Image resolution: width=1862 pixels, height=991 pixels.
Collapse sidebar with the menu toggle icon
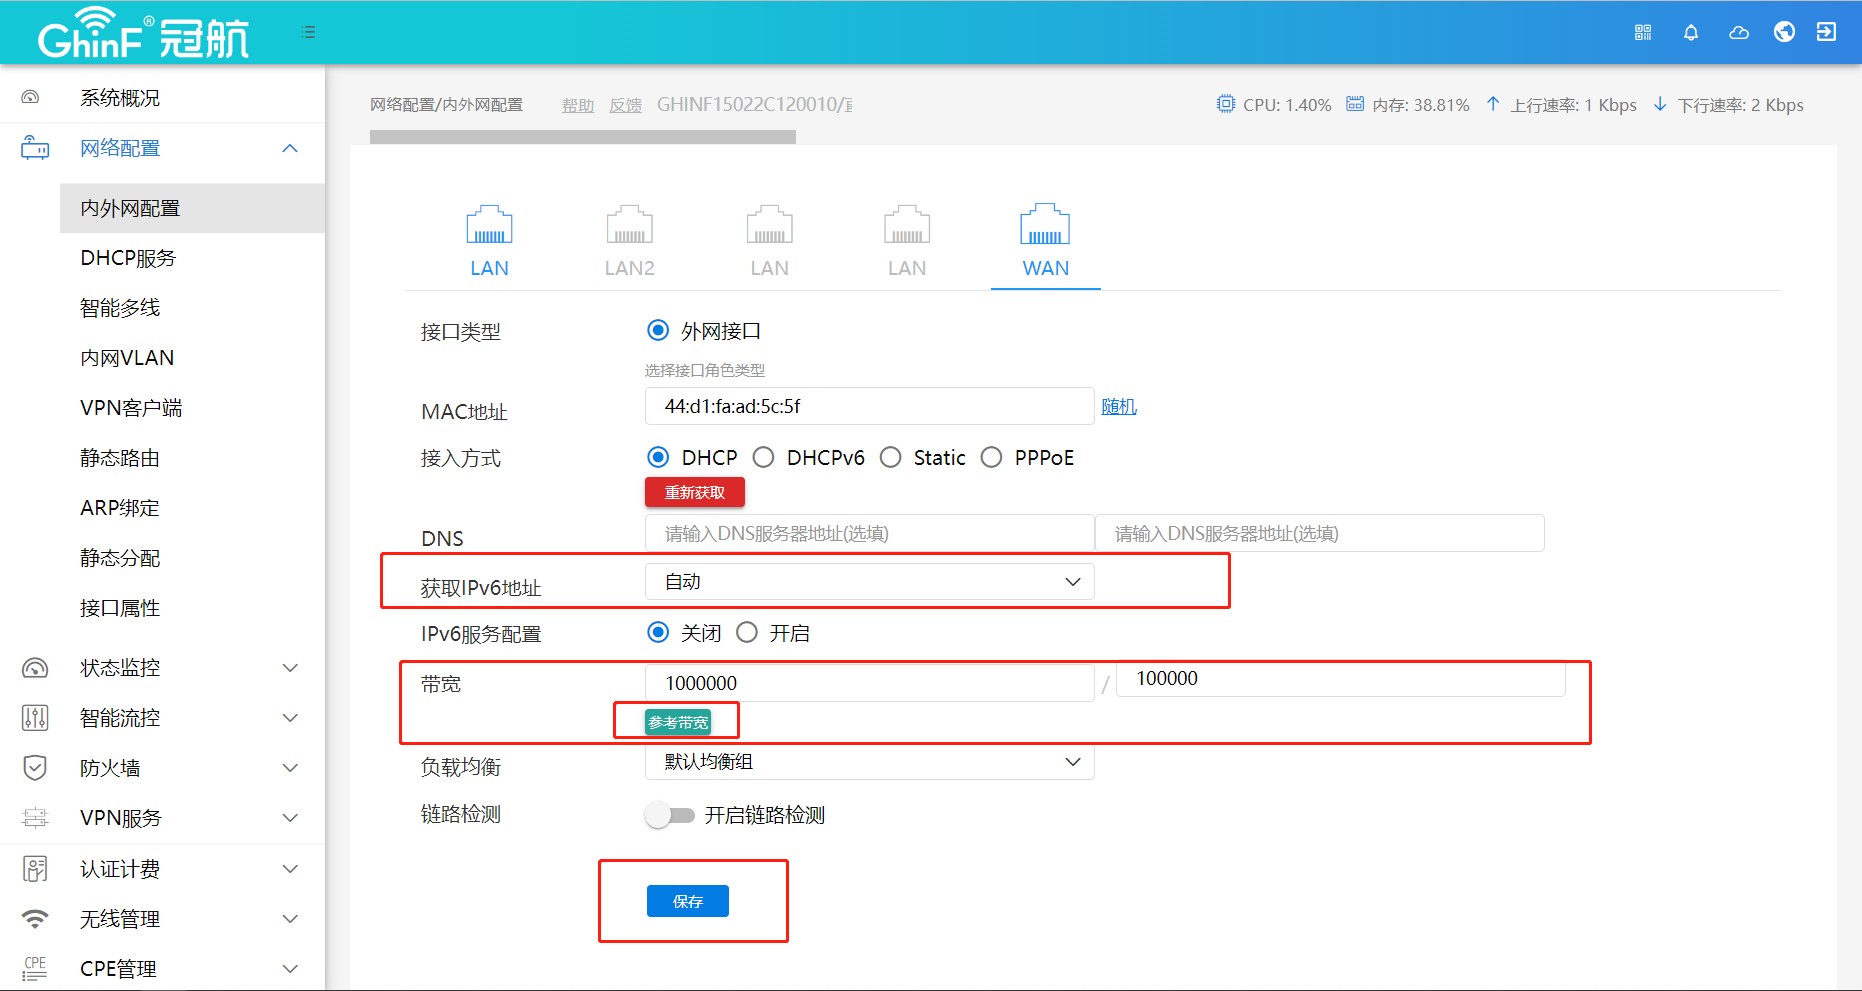pos(309,32)
